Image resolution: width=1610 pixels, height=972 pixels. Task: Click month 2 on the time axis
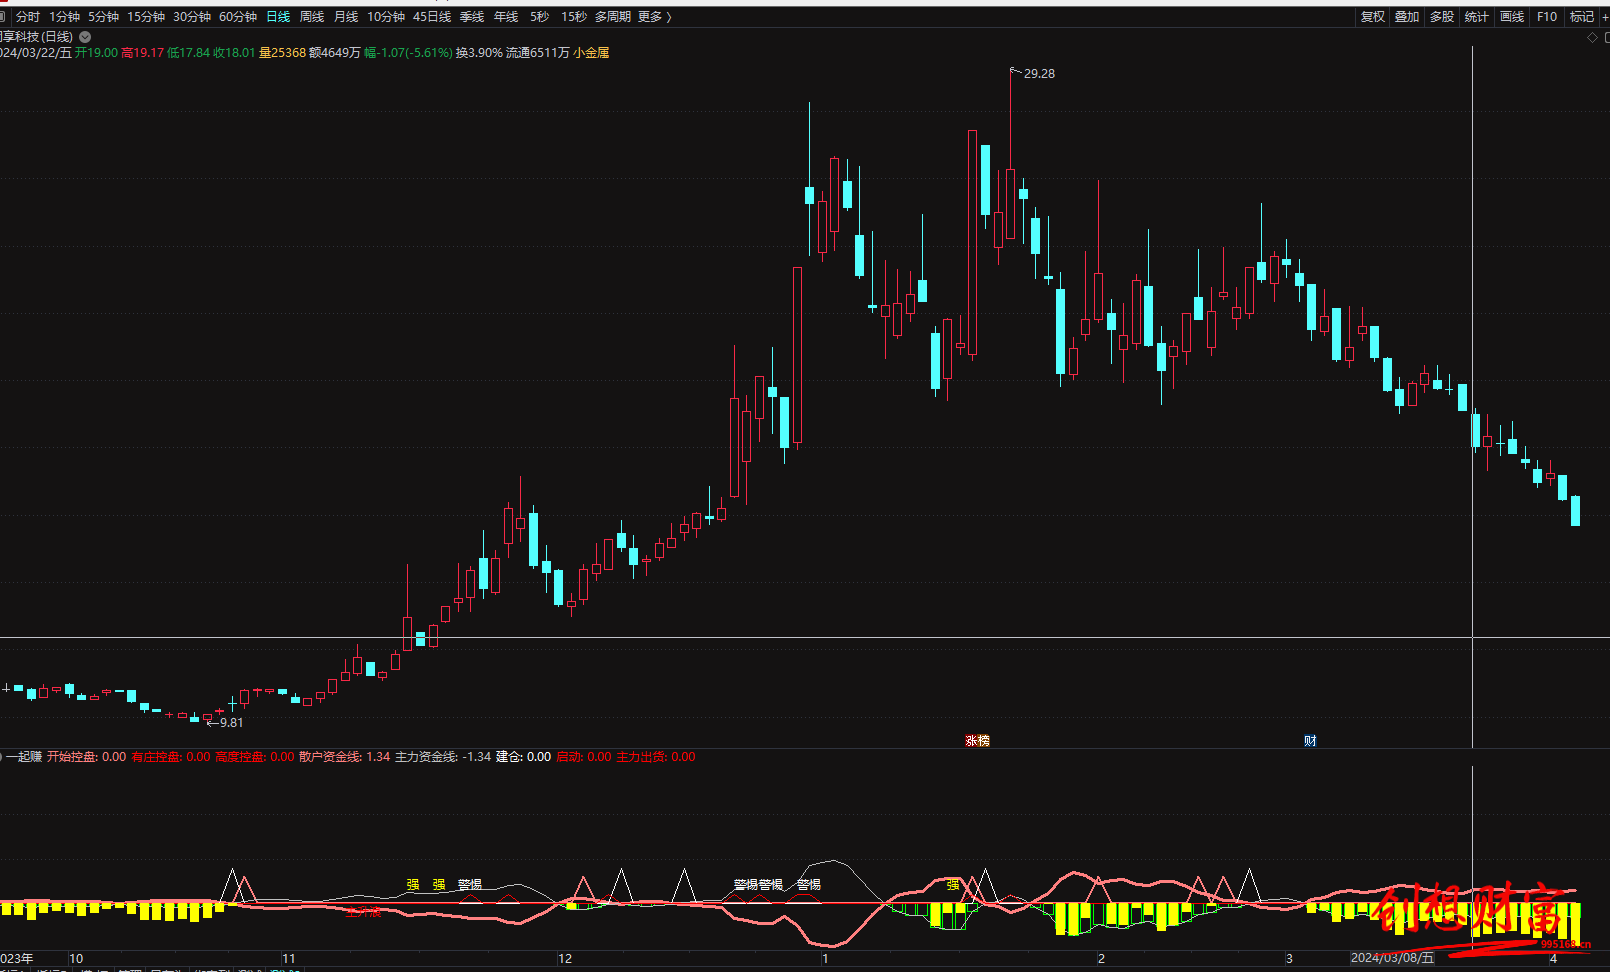1101,958
